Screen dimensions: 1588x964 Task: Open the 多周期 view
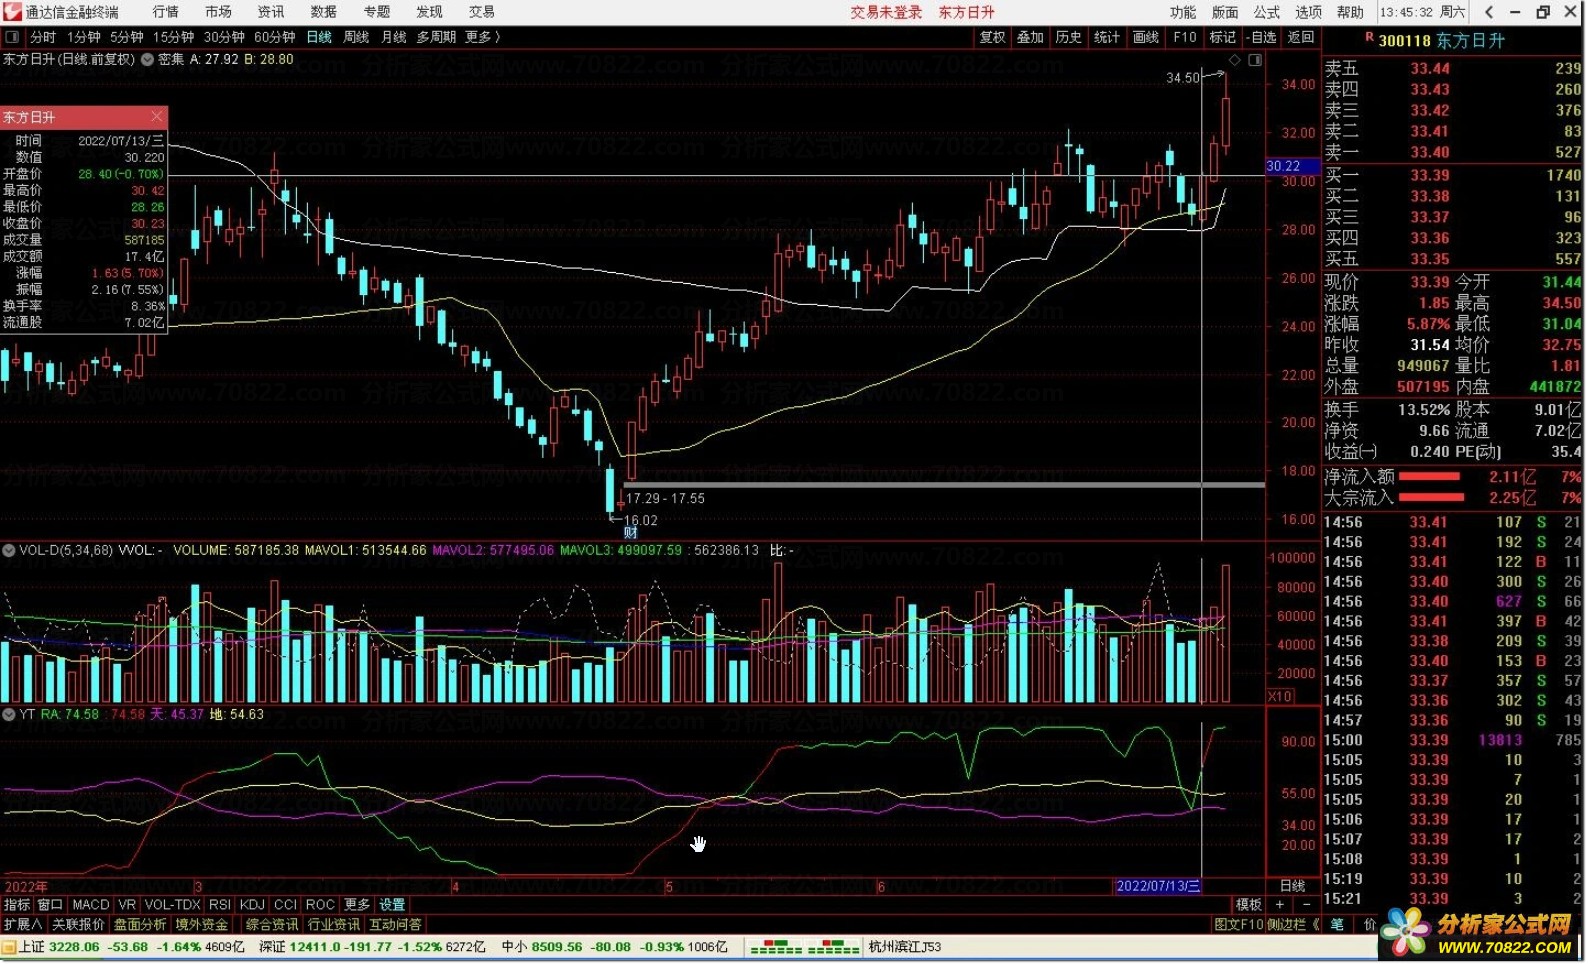click(436, 37)
